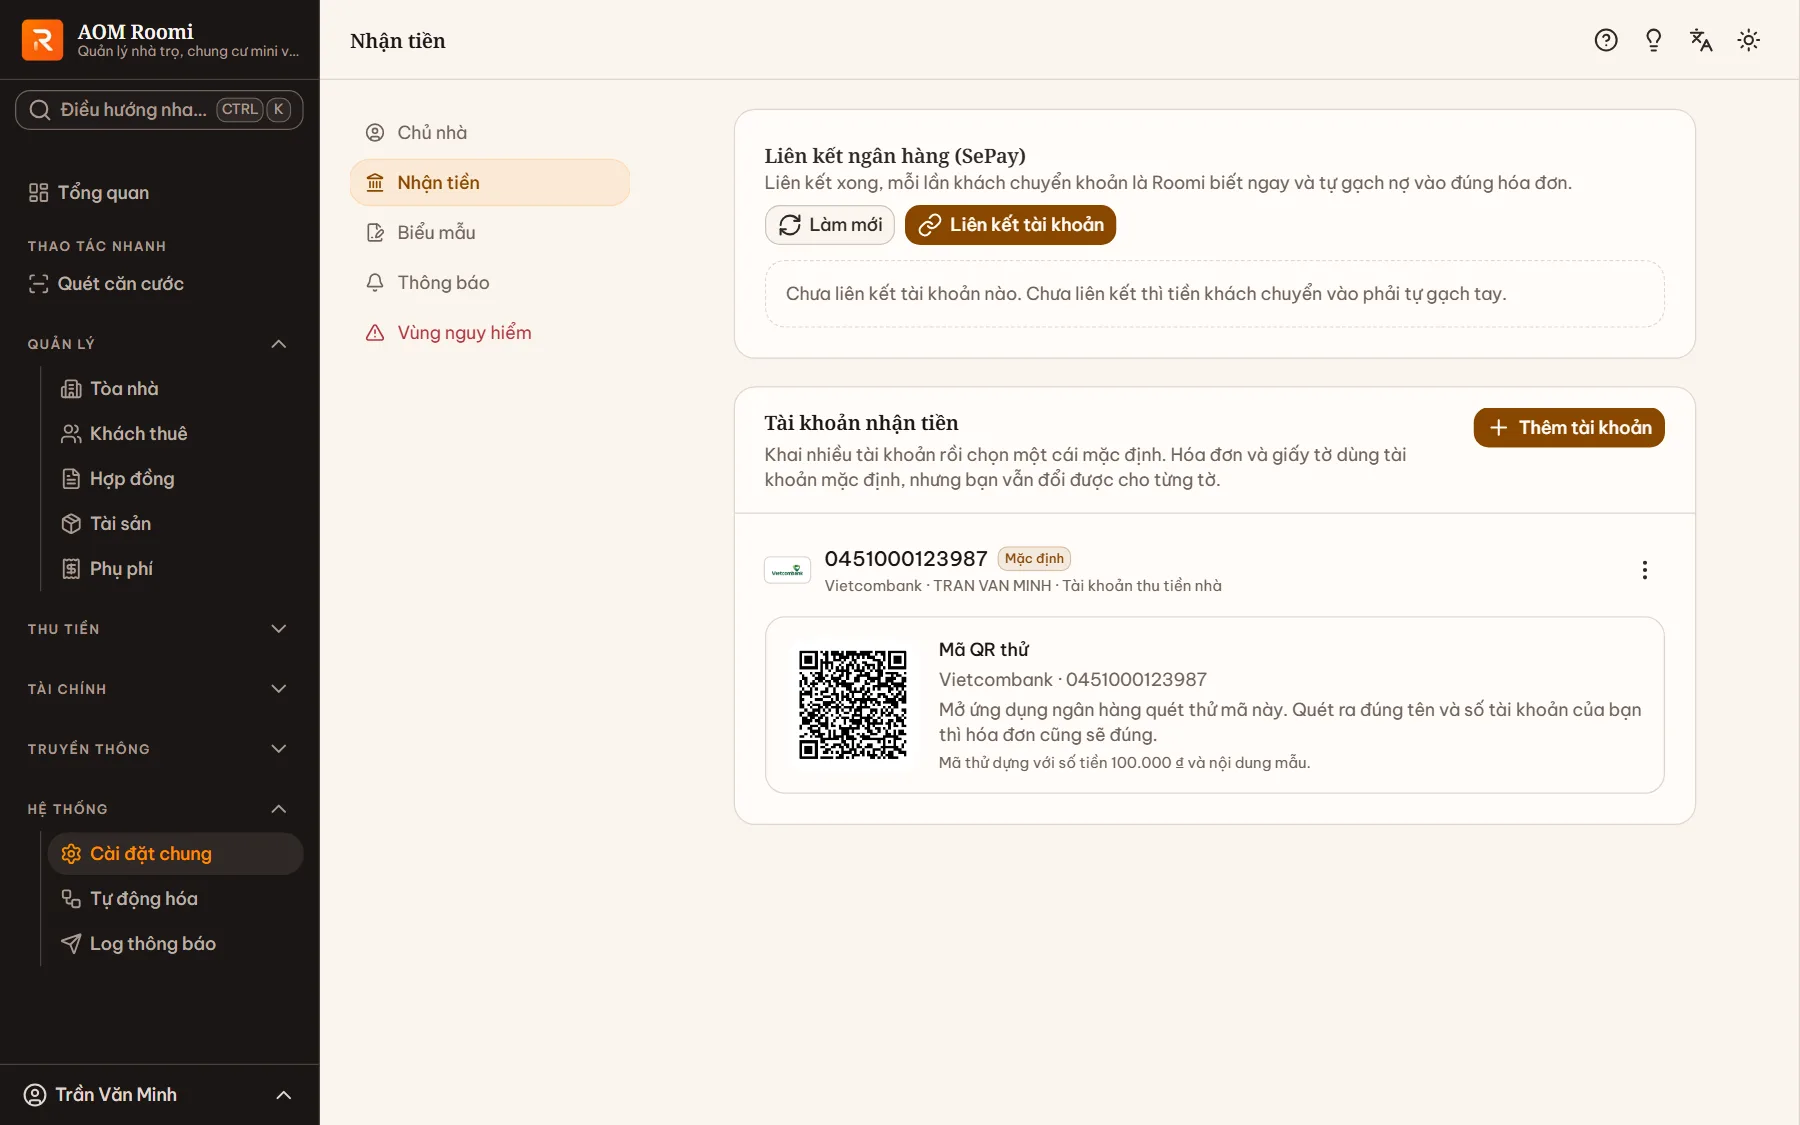Open Tòa nhà in the sidebar

(x=175, y=388)
